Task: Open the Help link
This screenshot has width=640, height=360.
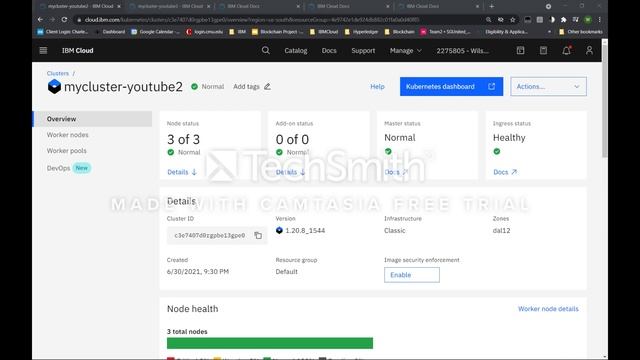Action: (x=377, y=87)
